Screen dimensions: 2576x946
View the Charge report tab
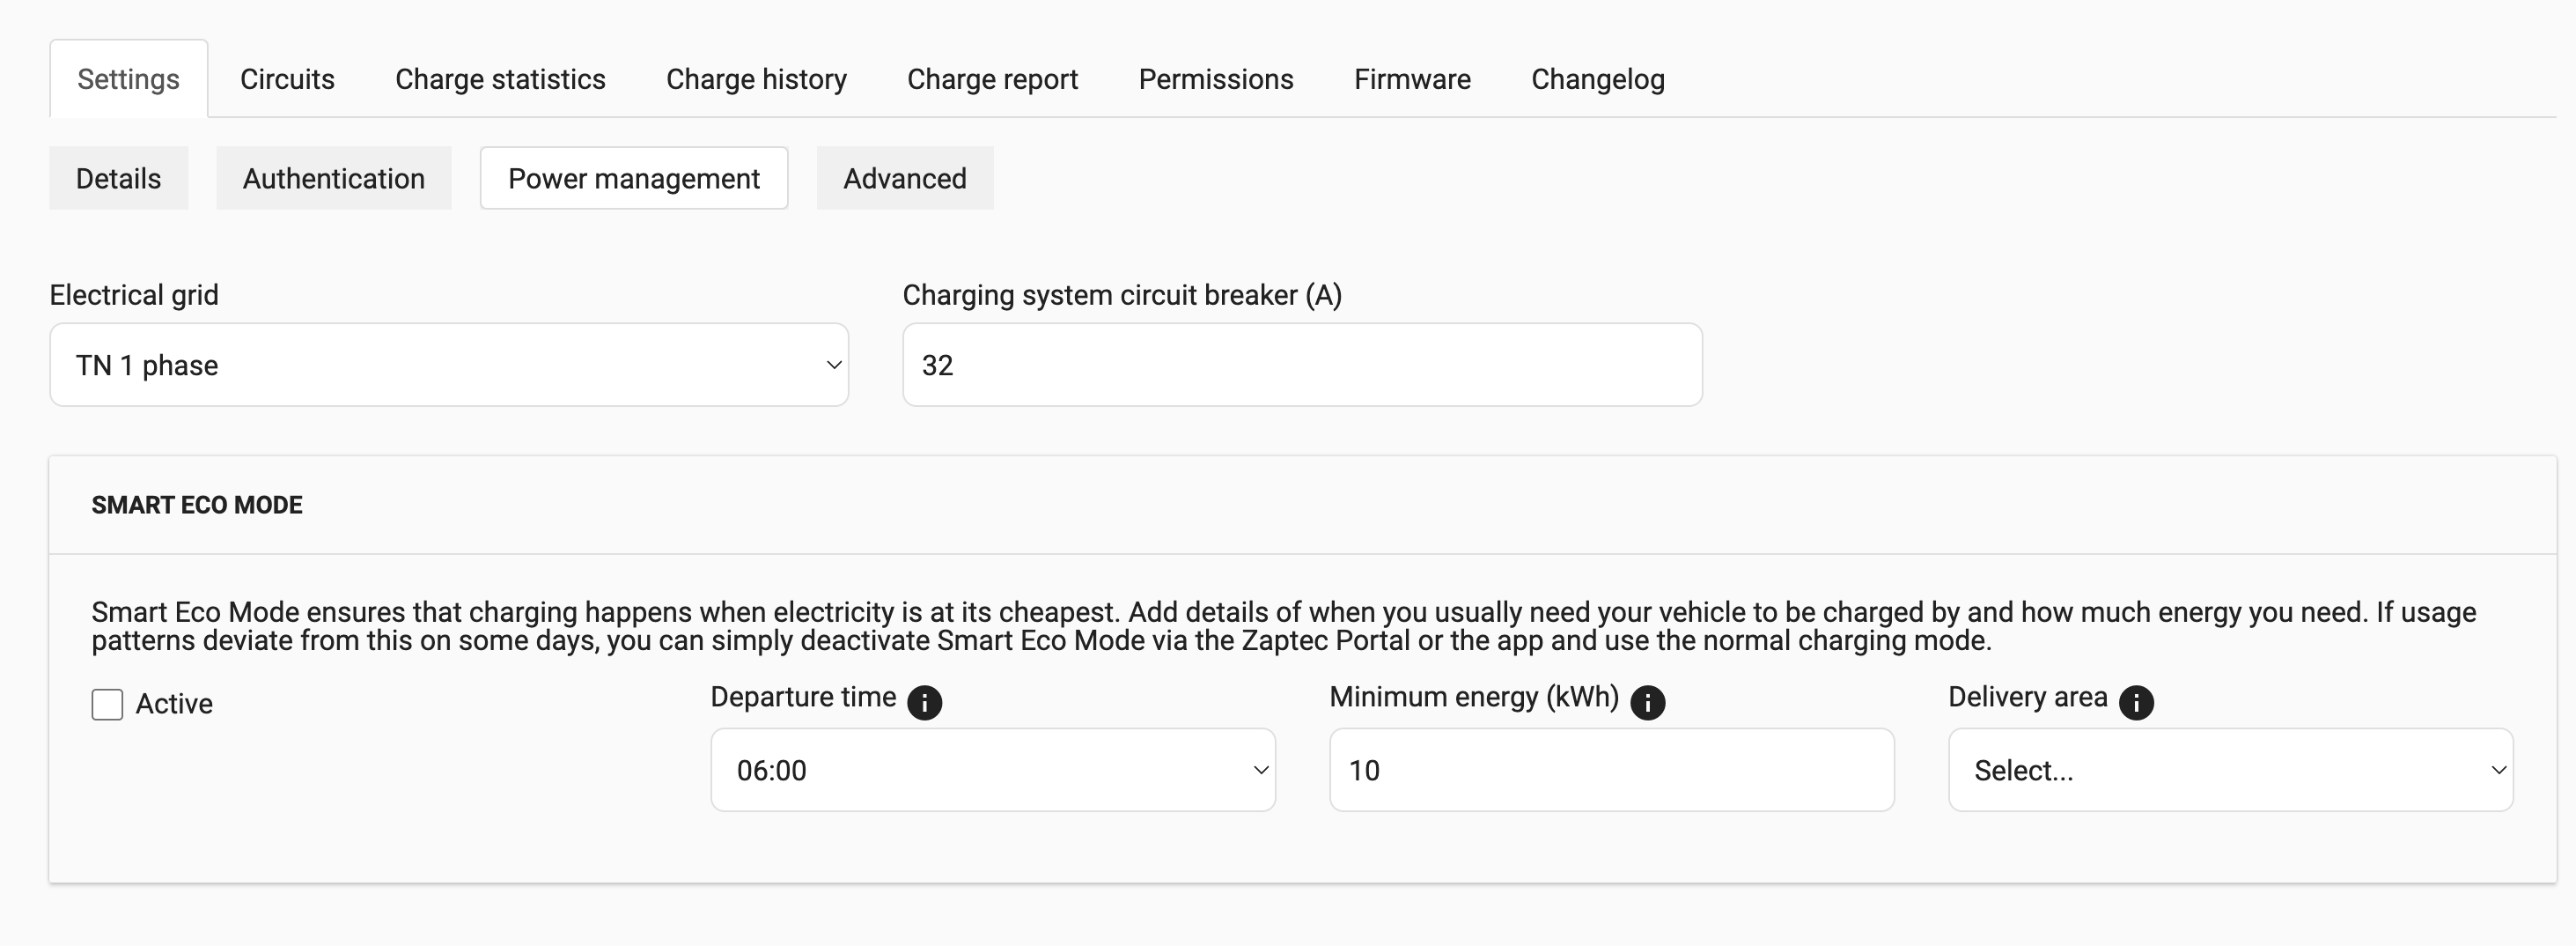[x=992, y=79]
